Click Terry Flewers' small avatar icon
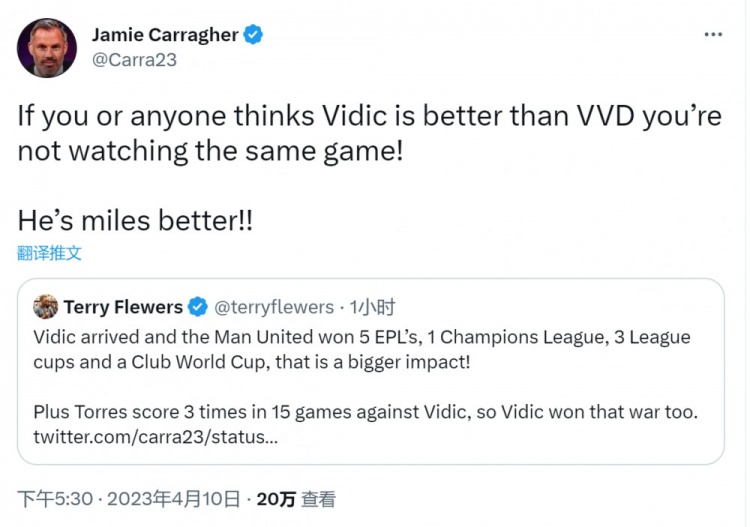750x527 pixels. click(x=45, y=307)
